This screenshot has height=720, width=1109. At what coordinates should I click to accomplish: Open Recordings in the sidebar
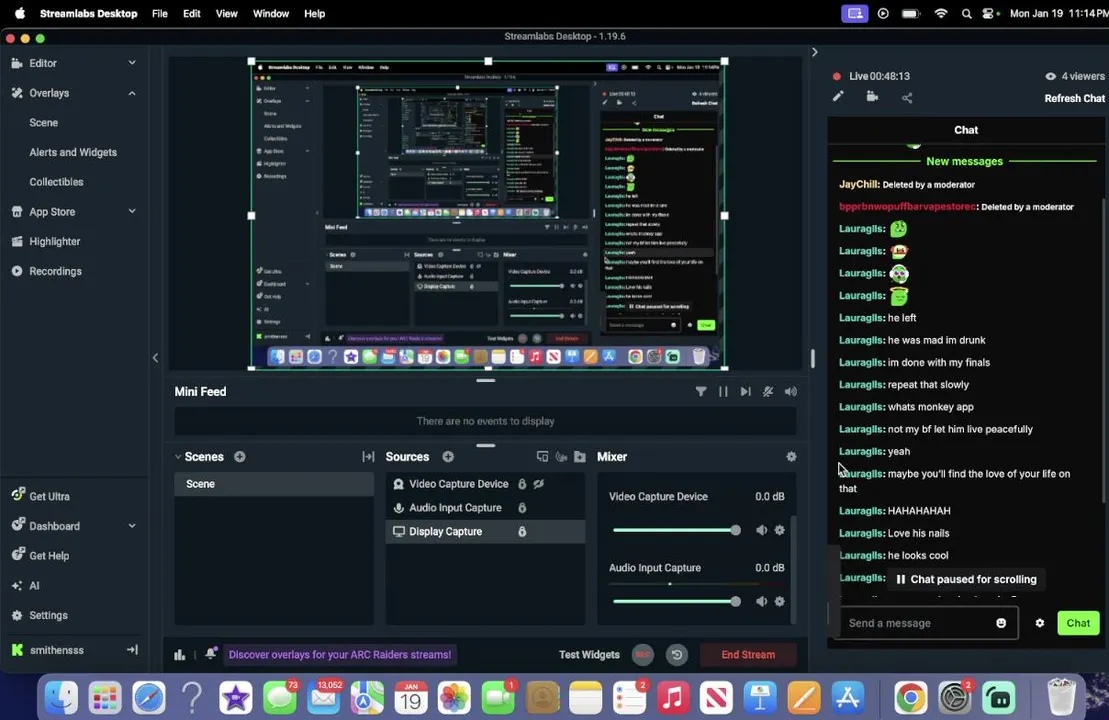coord(55,271)
